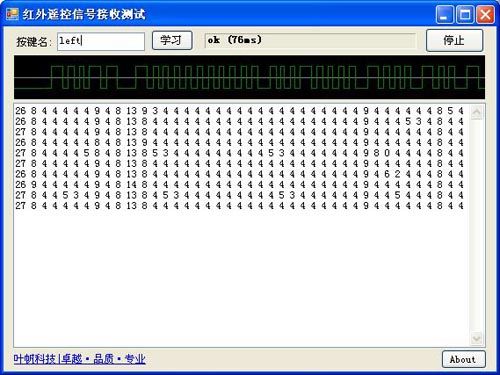Viewport: 500px width, 375px height.
Task: Click the window title 红外遥控信号接收测试
Action: tap(84, 14)
